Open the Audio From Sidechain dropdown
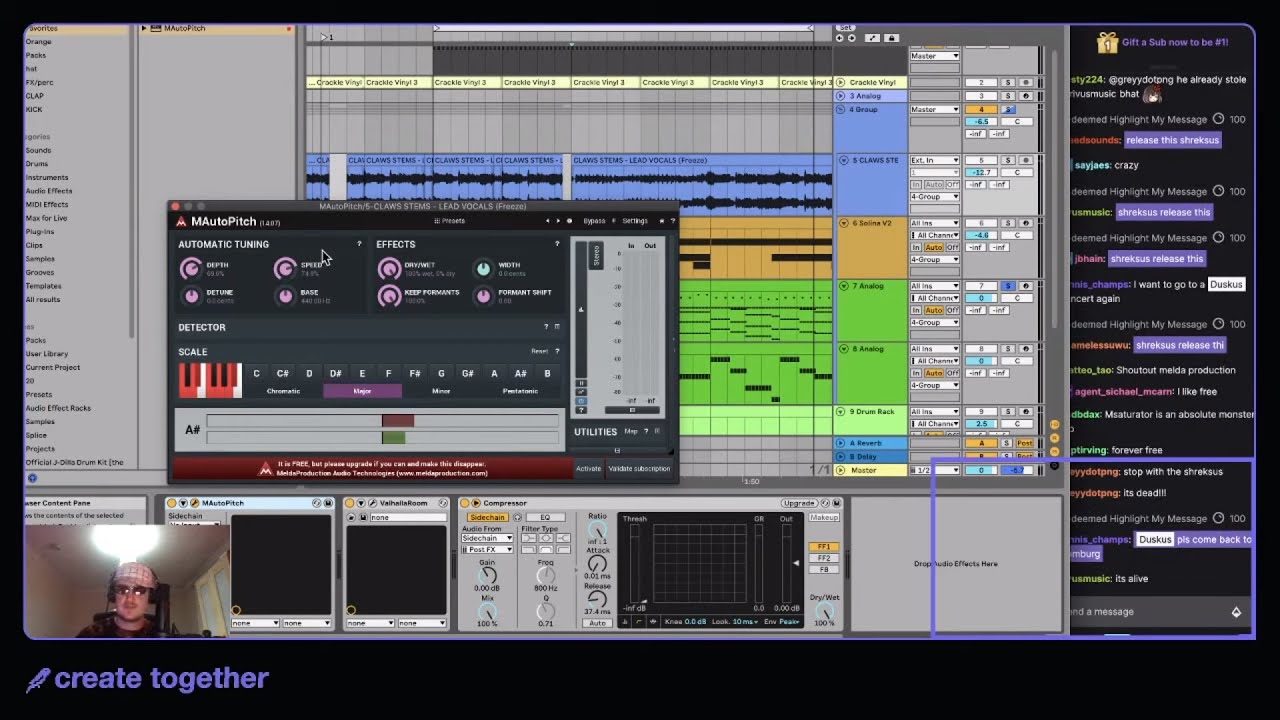Viewport: 1280px width, 720px height. (487, 539)
